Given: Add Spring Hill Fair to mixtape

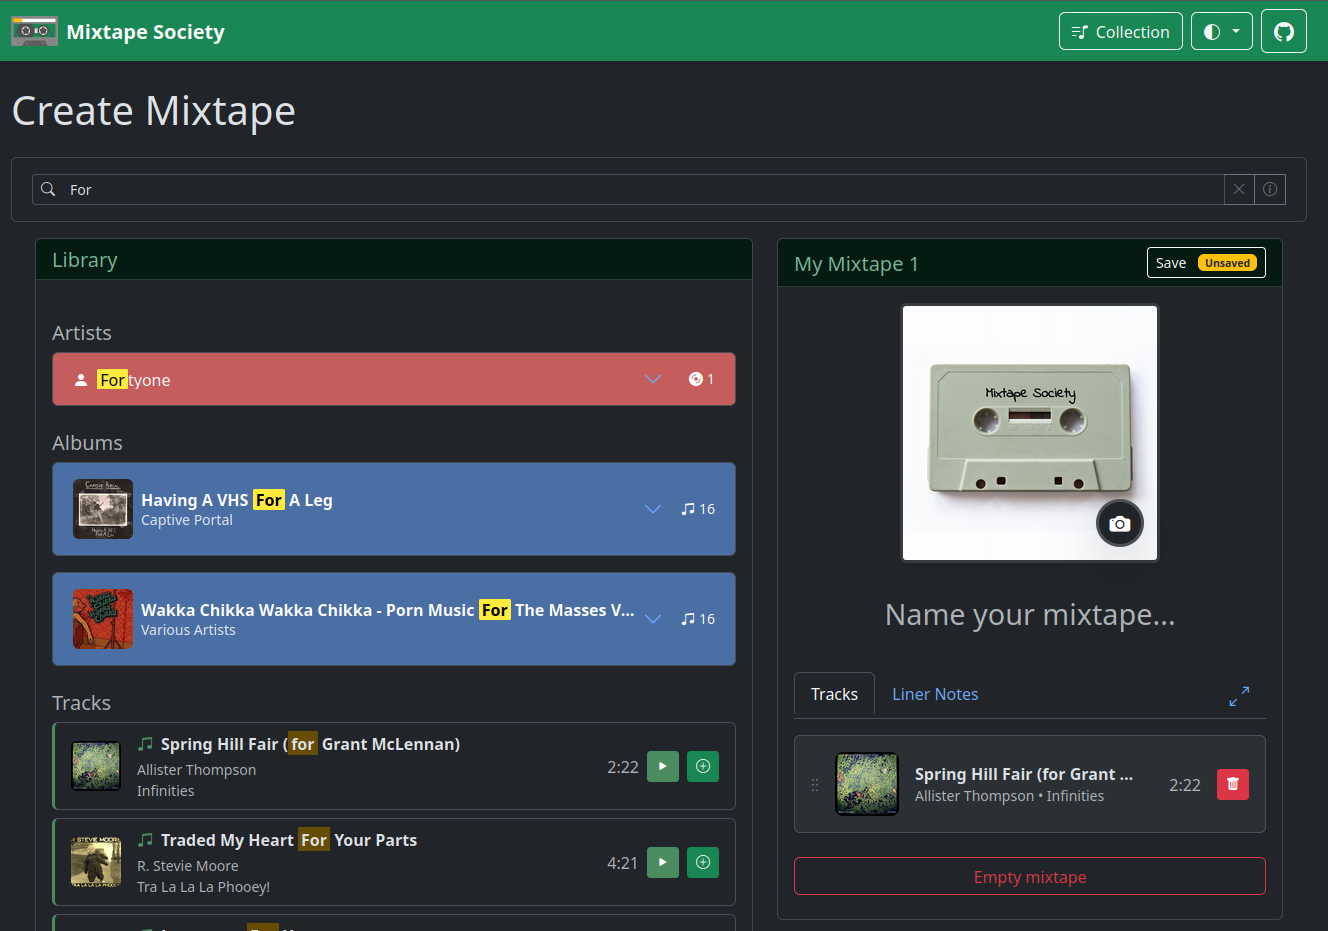Looking at the screenshot, I should coord(703,766).
